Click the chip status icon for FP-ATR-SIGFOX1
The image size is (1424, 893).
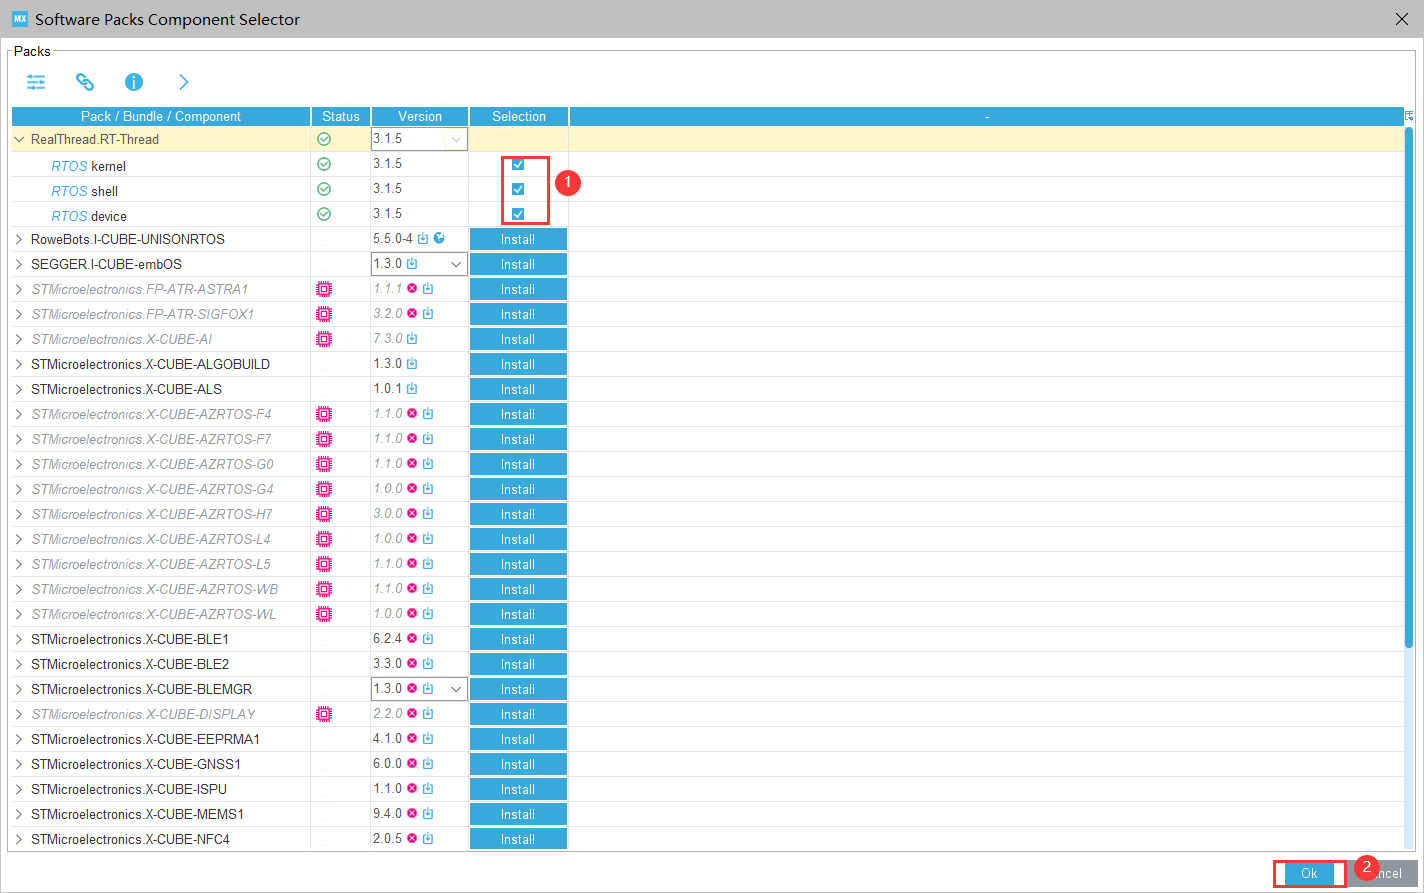tap(324, 314)
